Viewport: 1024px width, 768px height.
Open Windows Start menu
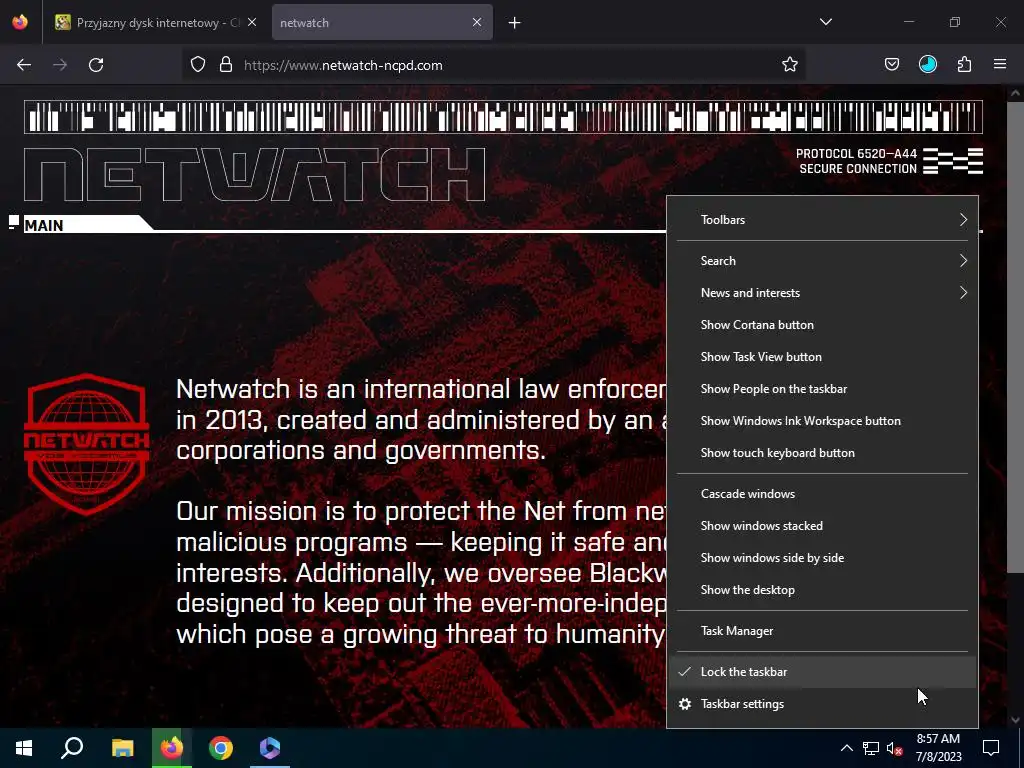24,748
